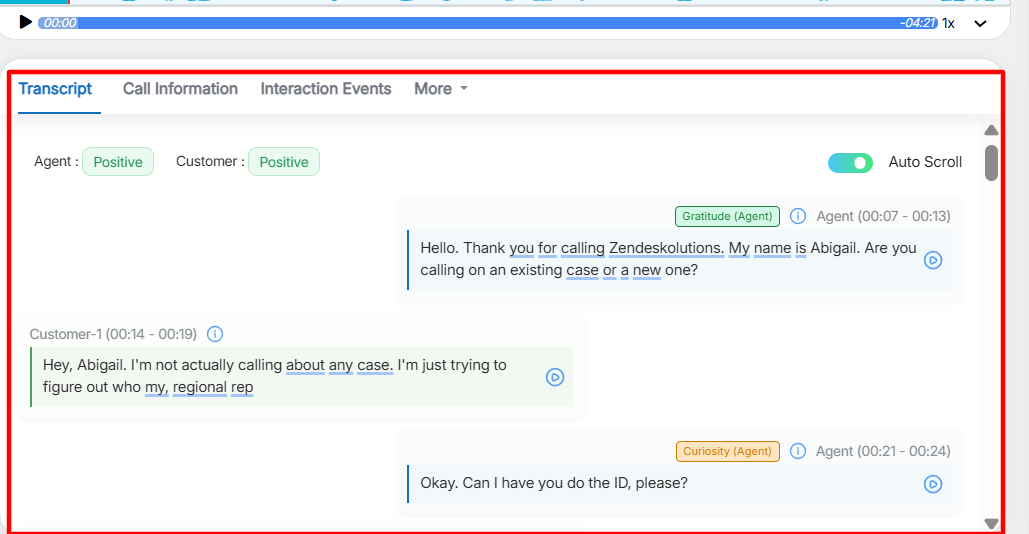
Task: Click the Gratitude (Agent) emotion tag
Action: click(x=727, y=216)
